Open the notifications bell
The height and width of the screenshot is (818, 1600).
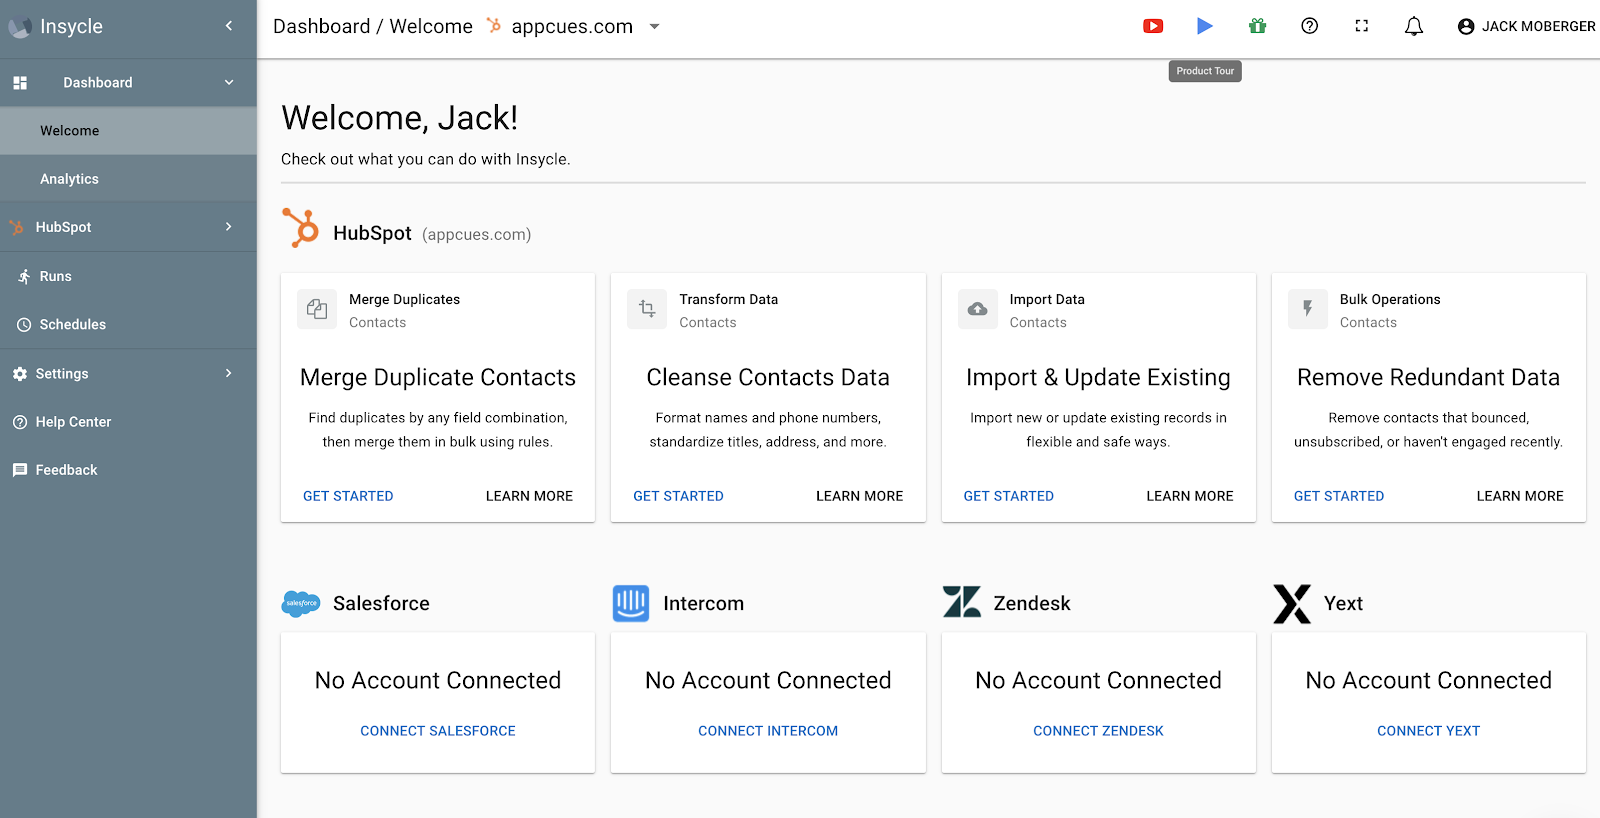tap(1414, 26)
